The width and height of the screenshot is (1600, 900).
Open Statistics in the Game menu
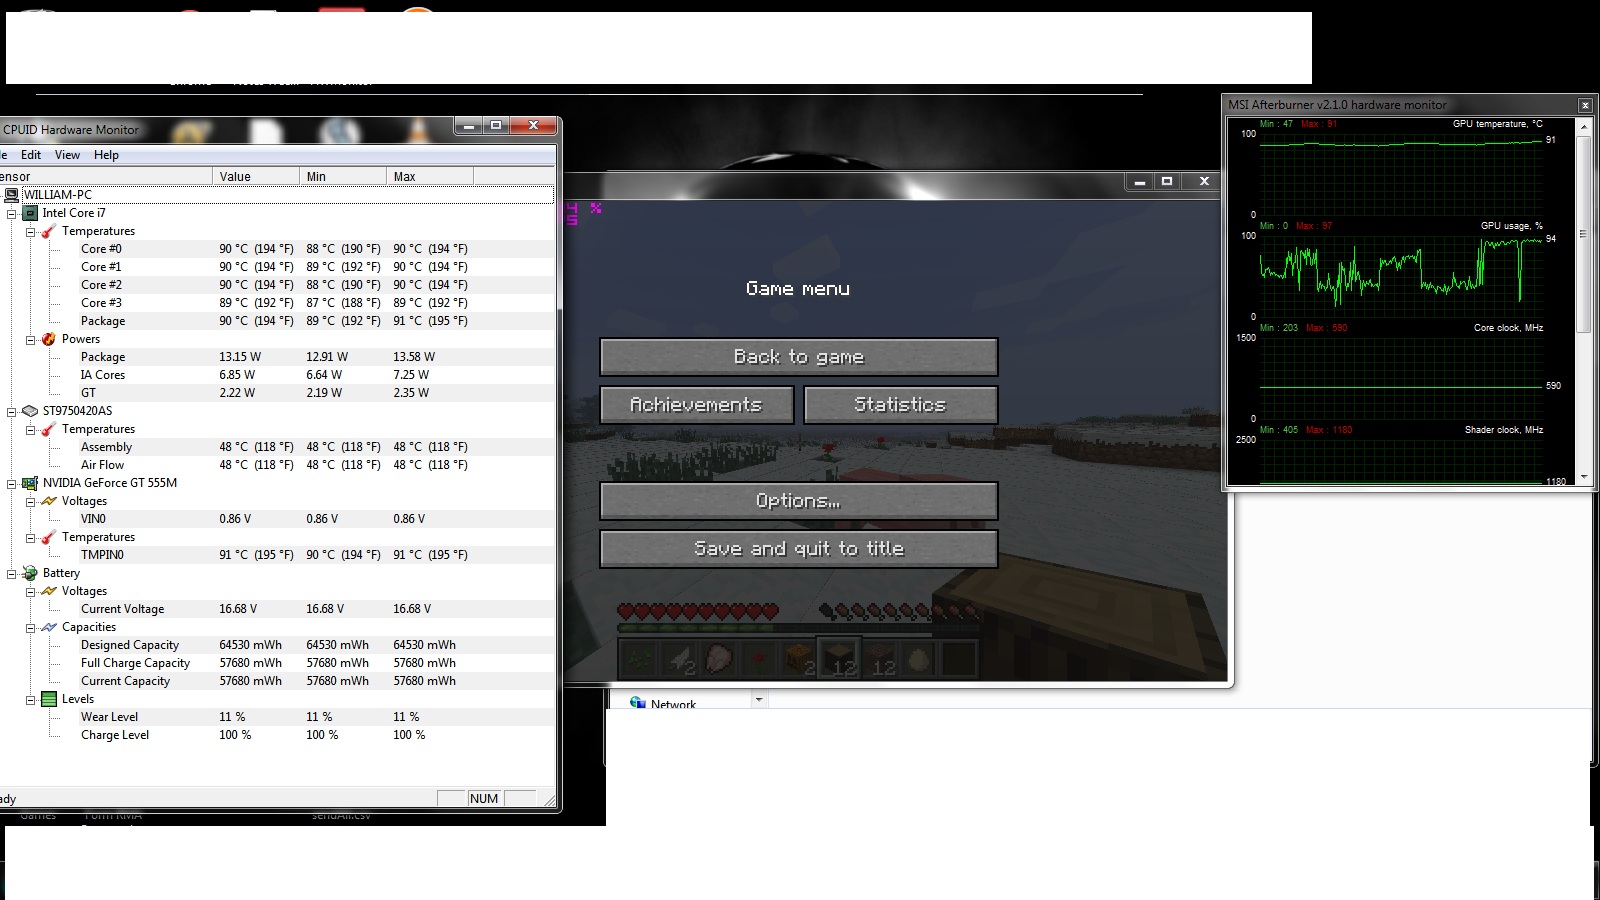901,405
